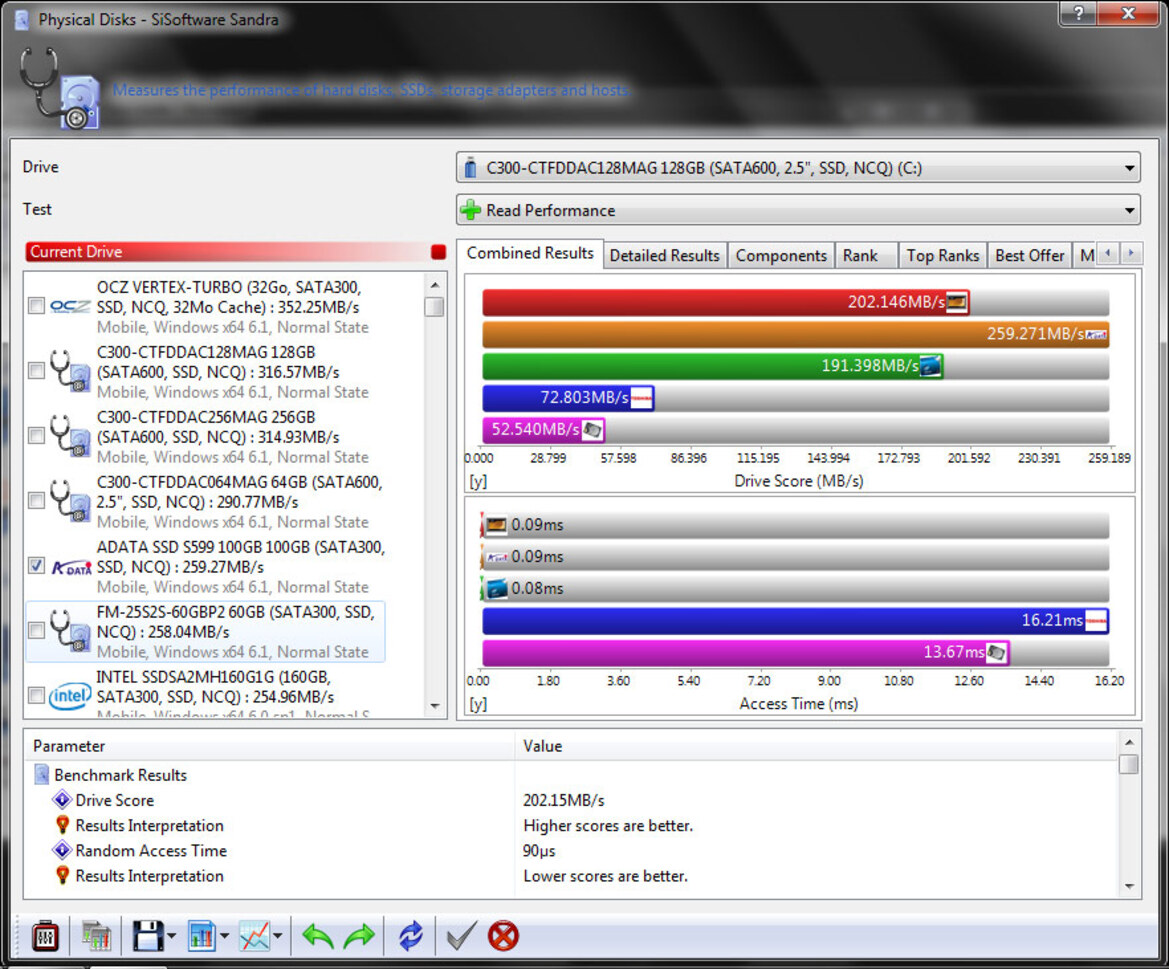1169x969 pixels.
Task: Click the Drive Score diamond icon
Action: (62, 800)
